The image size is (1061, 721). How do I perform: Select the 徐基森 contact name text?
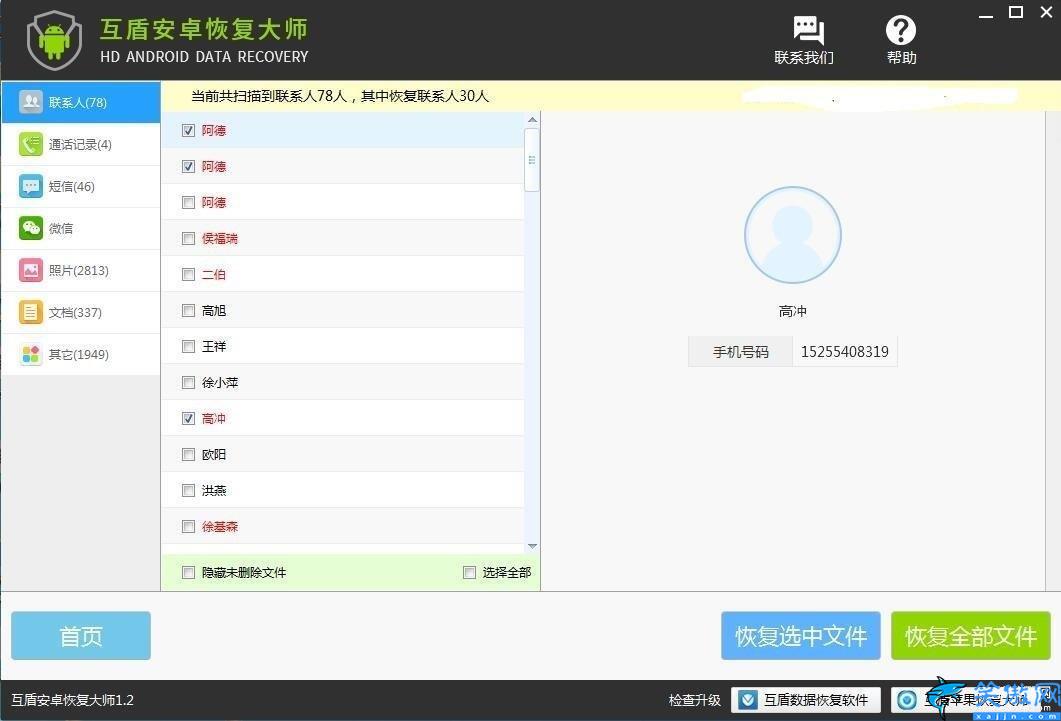point(220,526)
